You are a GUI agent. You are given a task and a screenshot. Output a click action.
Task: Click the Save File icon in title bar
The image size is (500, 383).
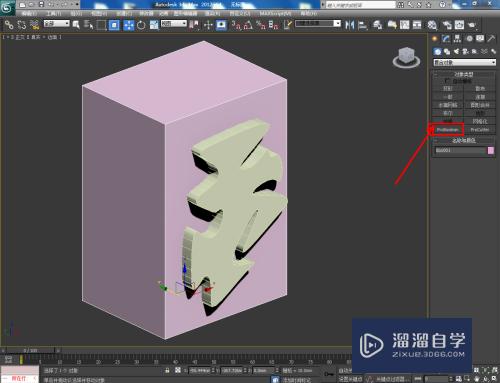coord(42,5)
